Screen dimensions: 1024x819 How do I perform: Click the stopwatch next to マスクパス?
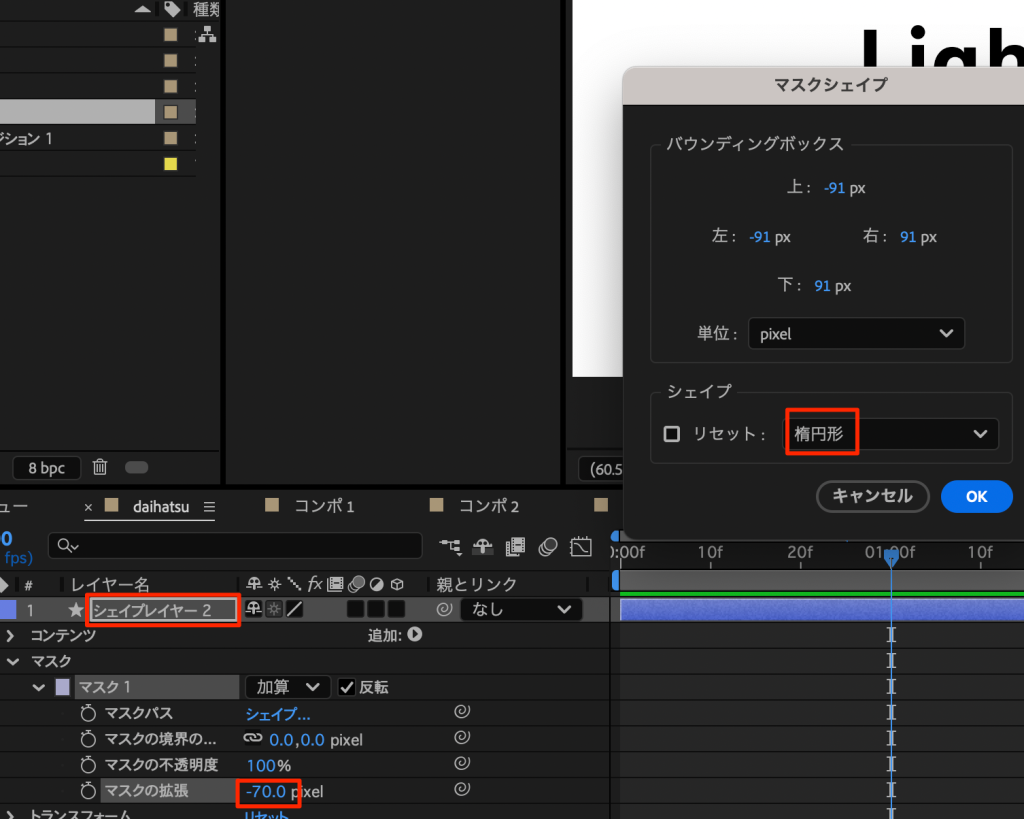87,713
